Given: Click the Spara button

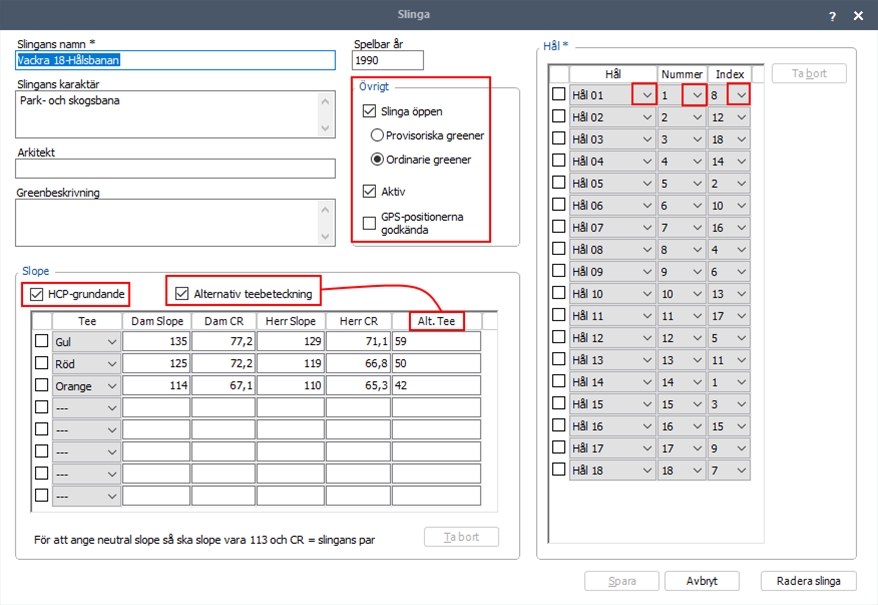Looking at the screenshot, I should (x=622, y=581).
